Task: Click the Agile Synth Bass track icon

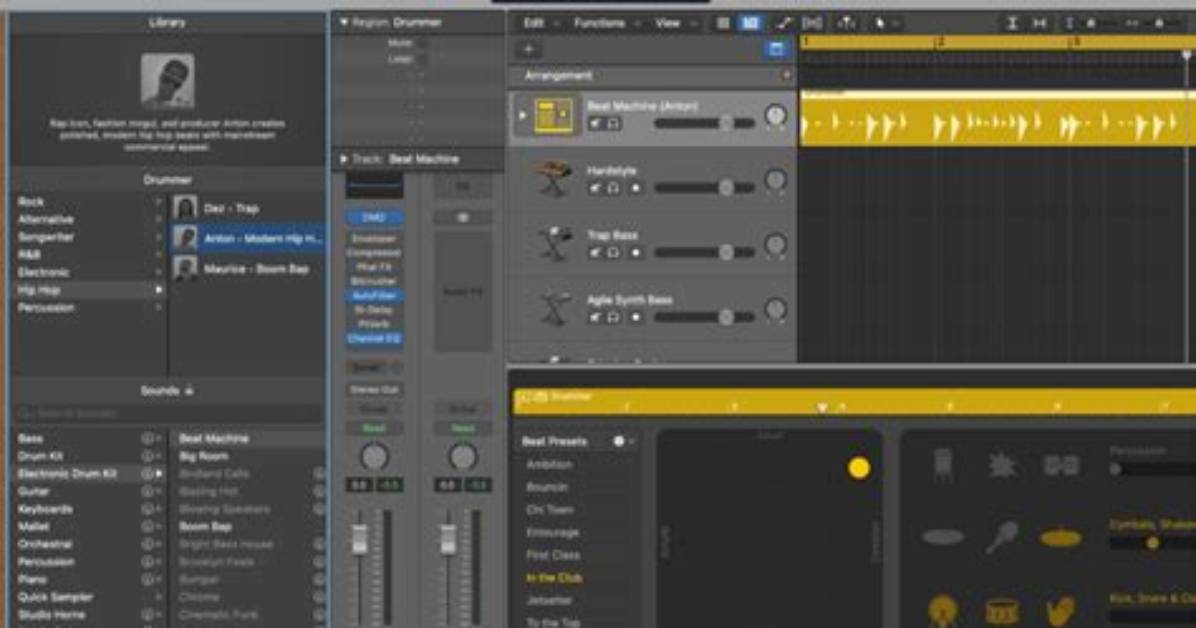Action: (555, 308)
